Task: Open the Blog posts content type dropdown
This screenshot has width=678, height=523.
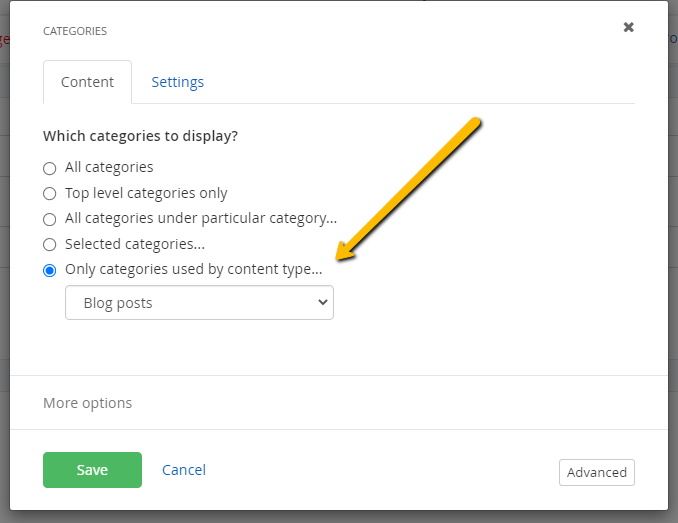Action: (x=199, y=303)
